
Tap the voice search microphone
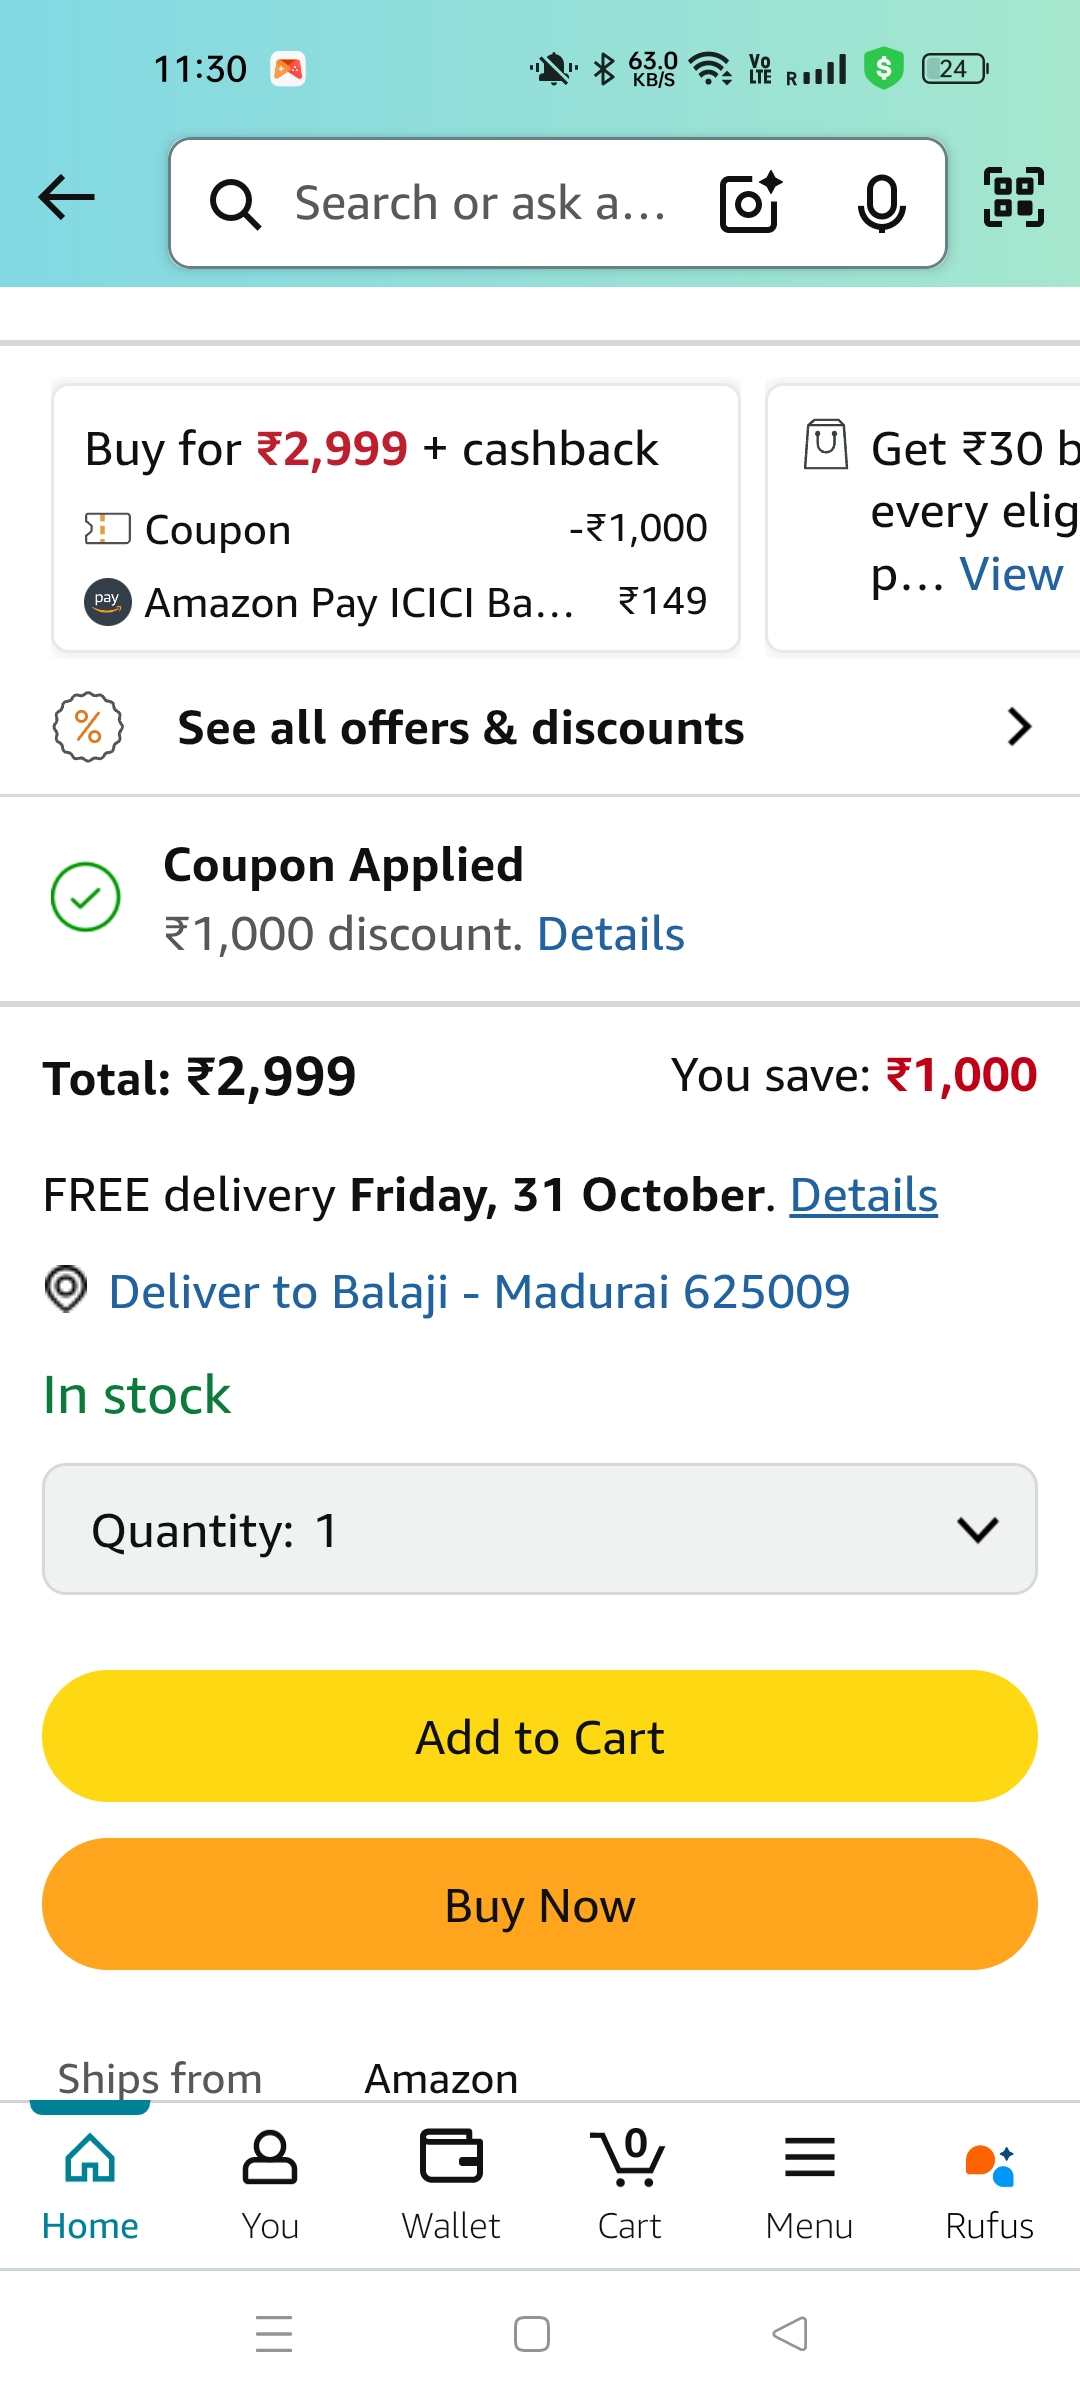pyautogui.click(x=881, y=203)
